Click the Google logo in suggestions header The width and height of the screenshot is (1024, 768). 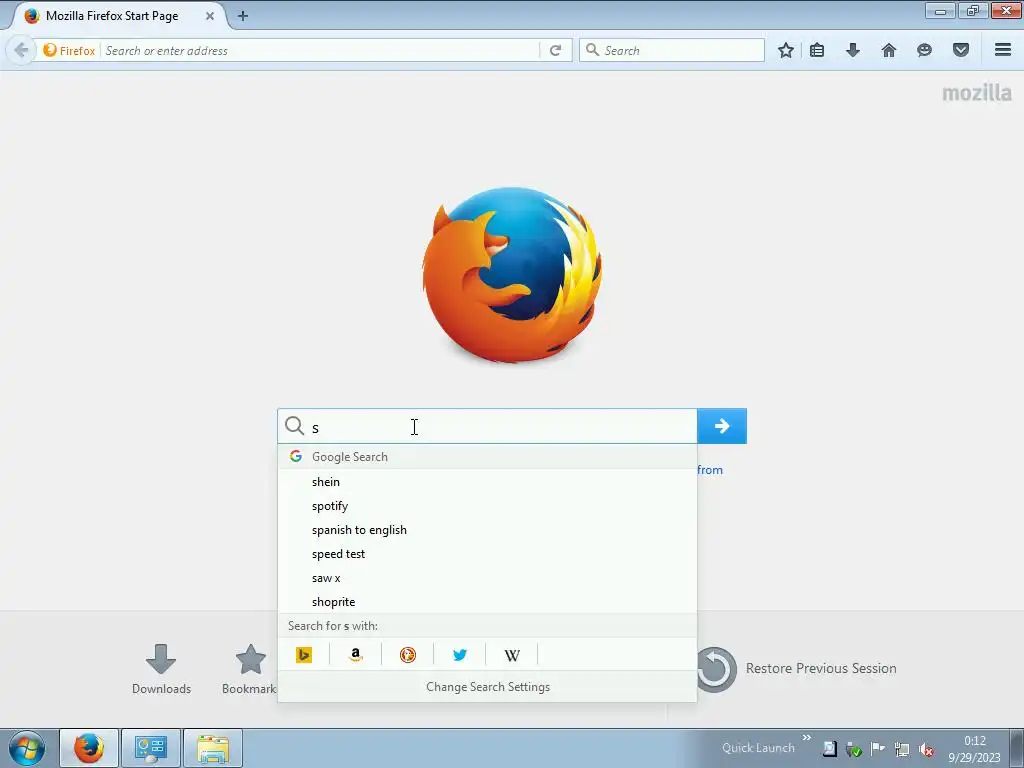click(296, 456)
